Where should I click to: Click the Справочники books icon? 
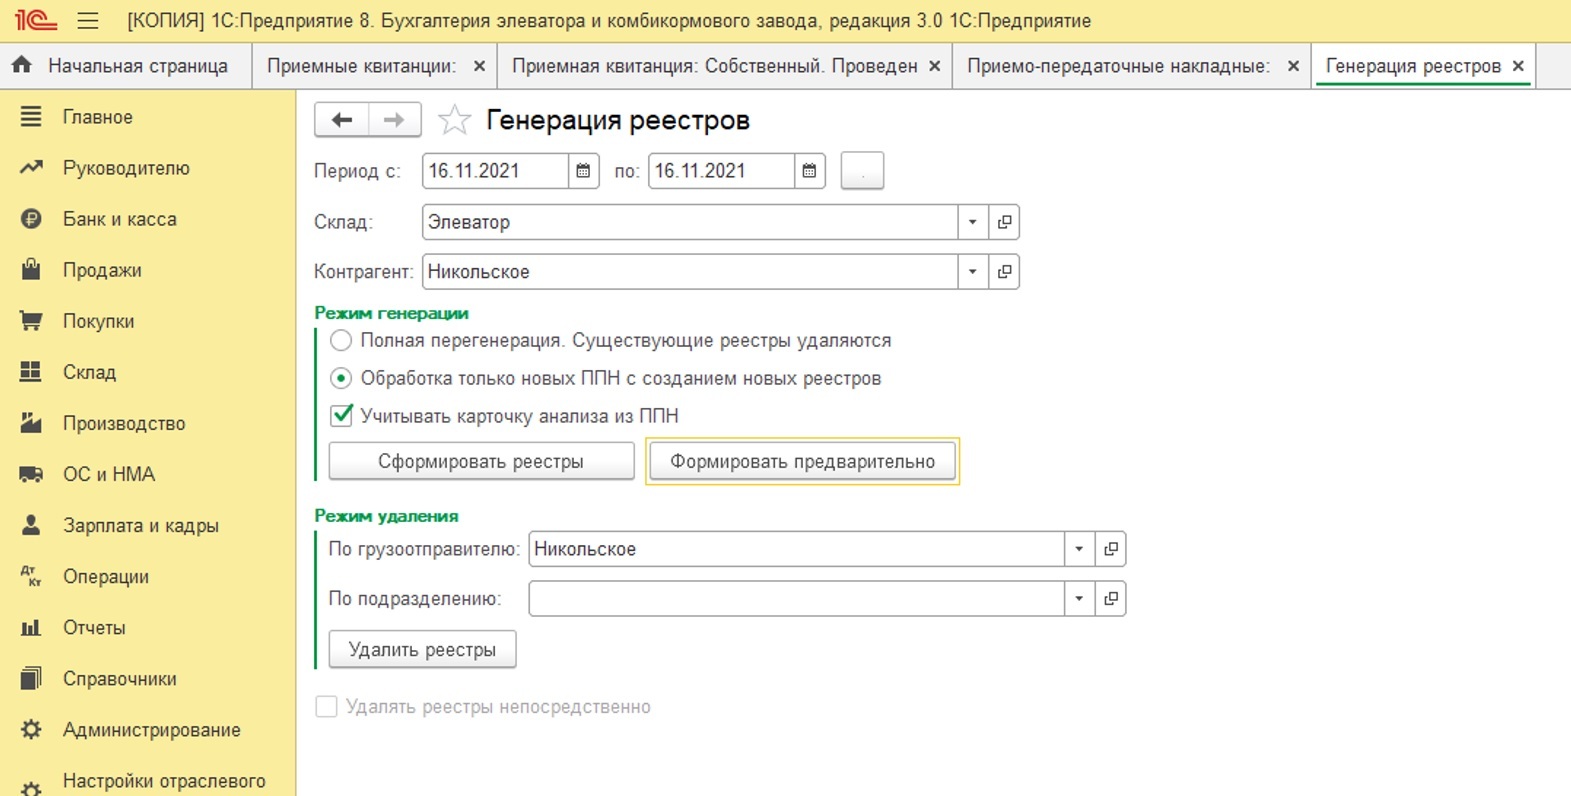(31, 679)
